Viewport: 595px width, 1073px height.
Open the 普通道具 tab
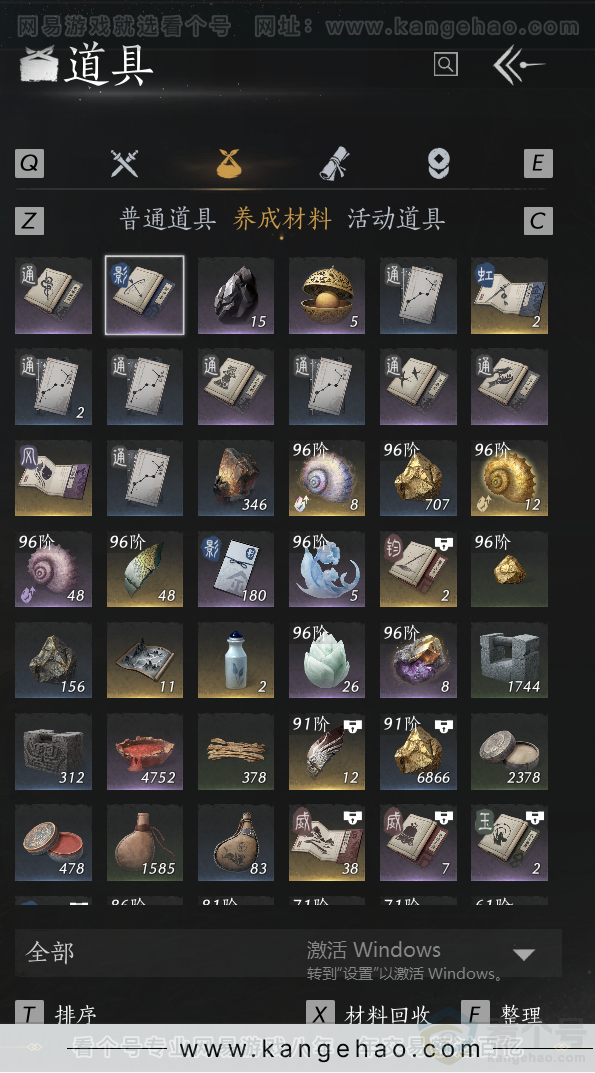(168, 219)
